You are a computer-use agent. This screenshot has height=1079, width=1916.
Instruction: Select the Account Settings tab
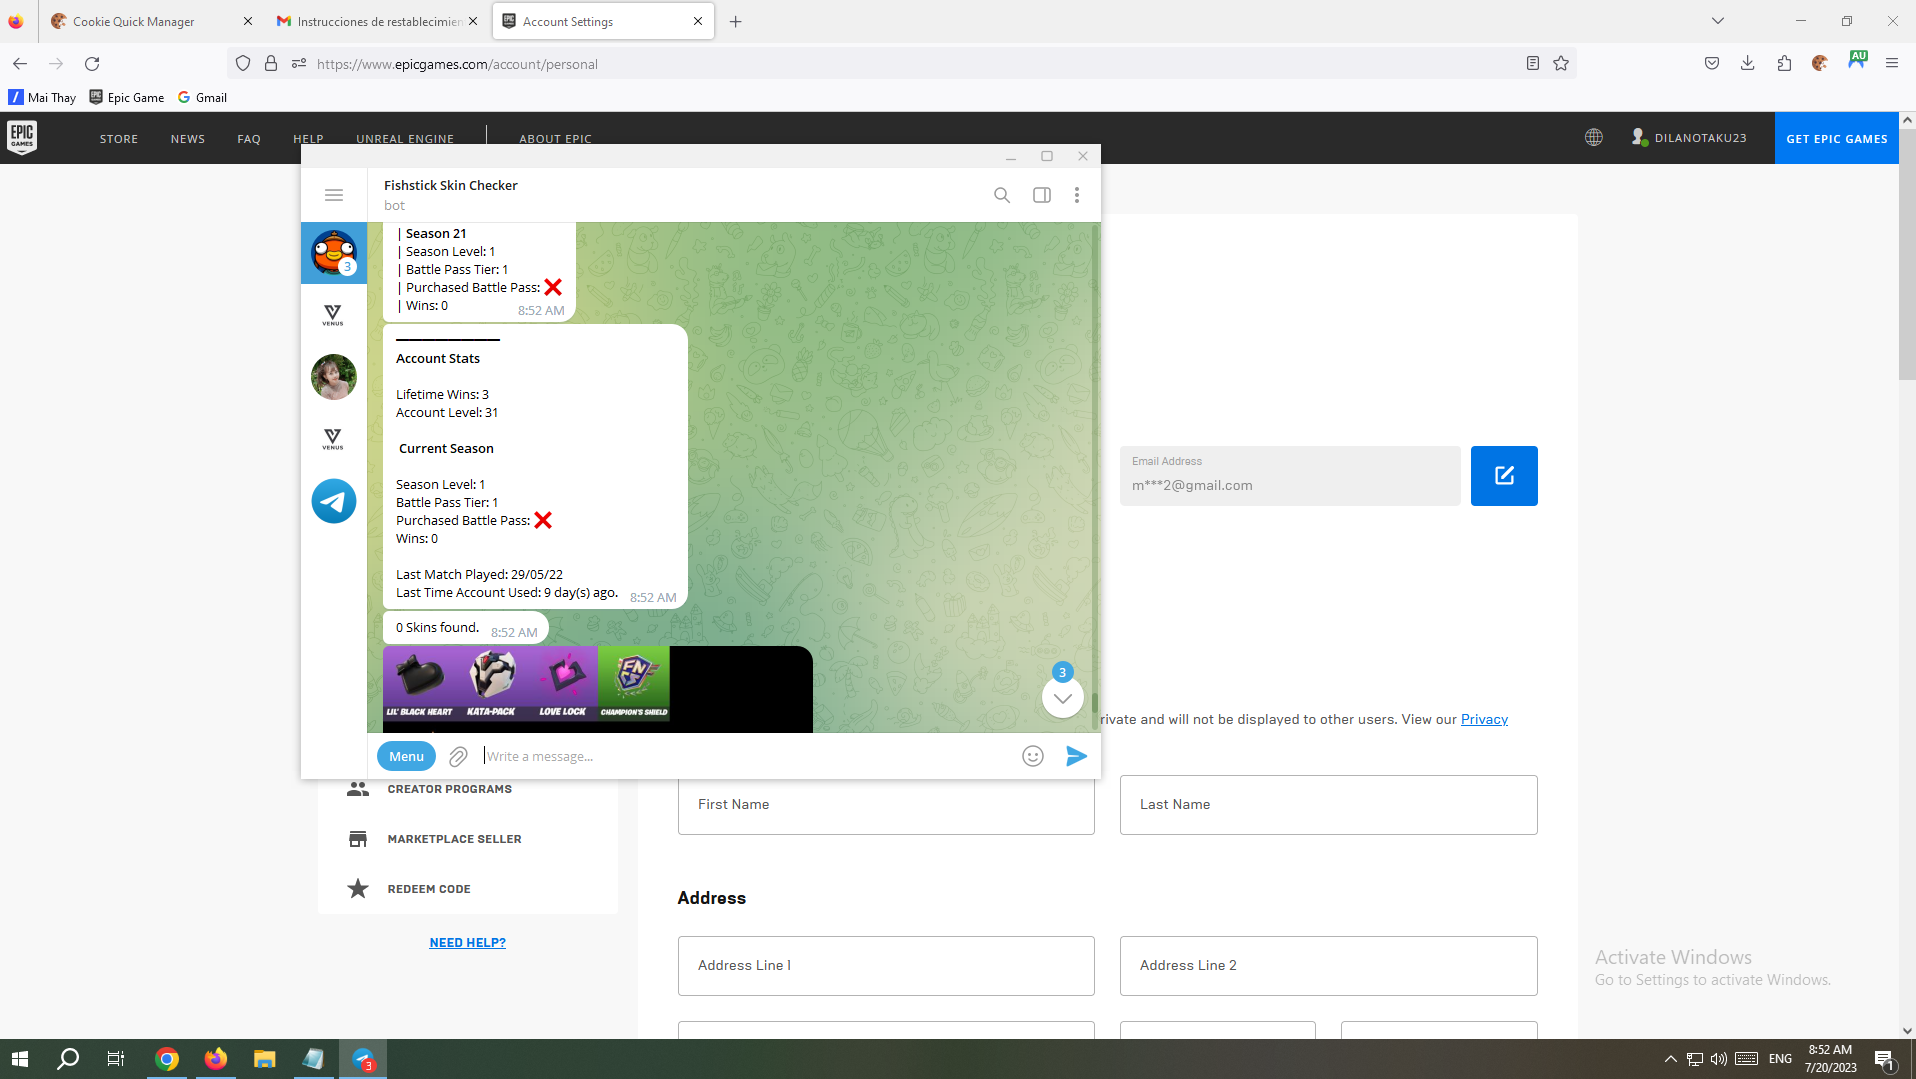click(603, 21)
